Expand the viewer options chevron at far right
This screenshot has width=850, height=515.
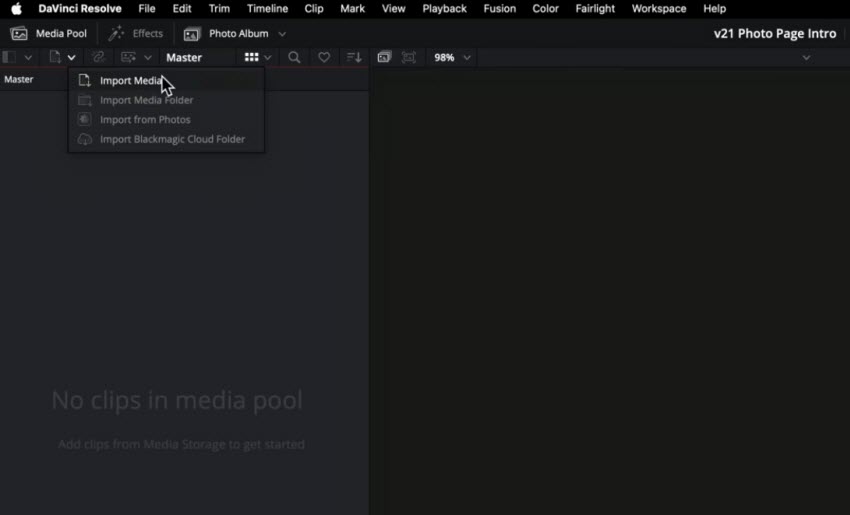[x=806, y=57]
